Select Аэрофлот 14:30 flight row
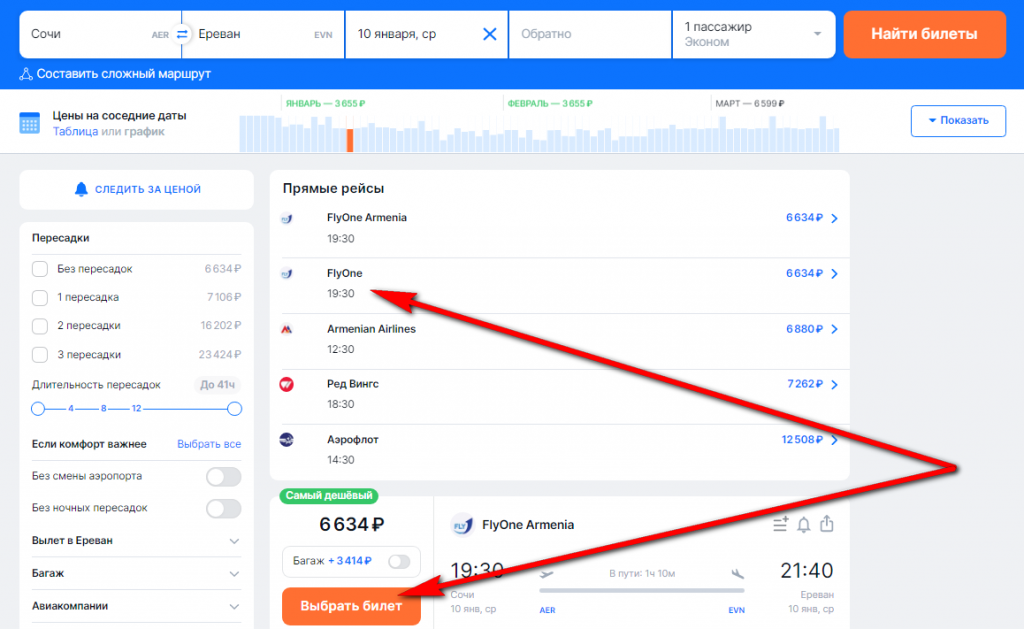 click(560, 450)
